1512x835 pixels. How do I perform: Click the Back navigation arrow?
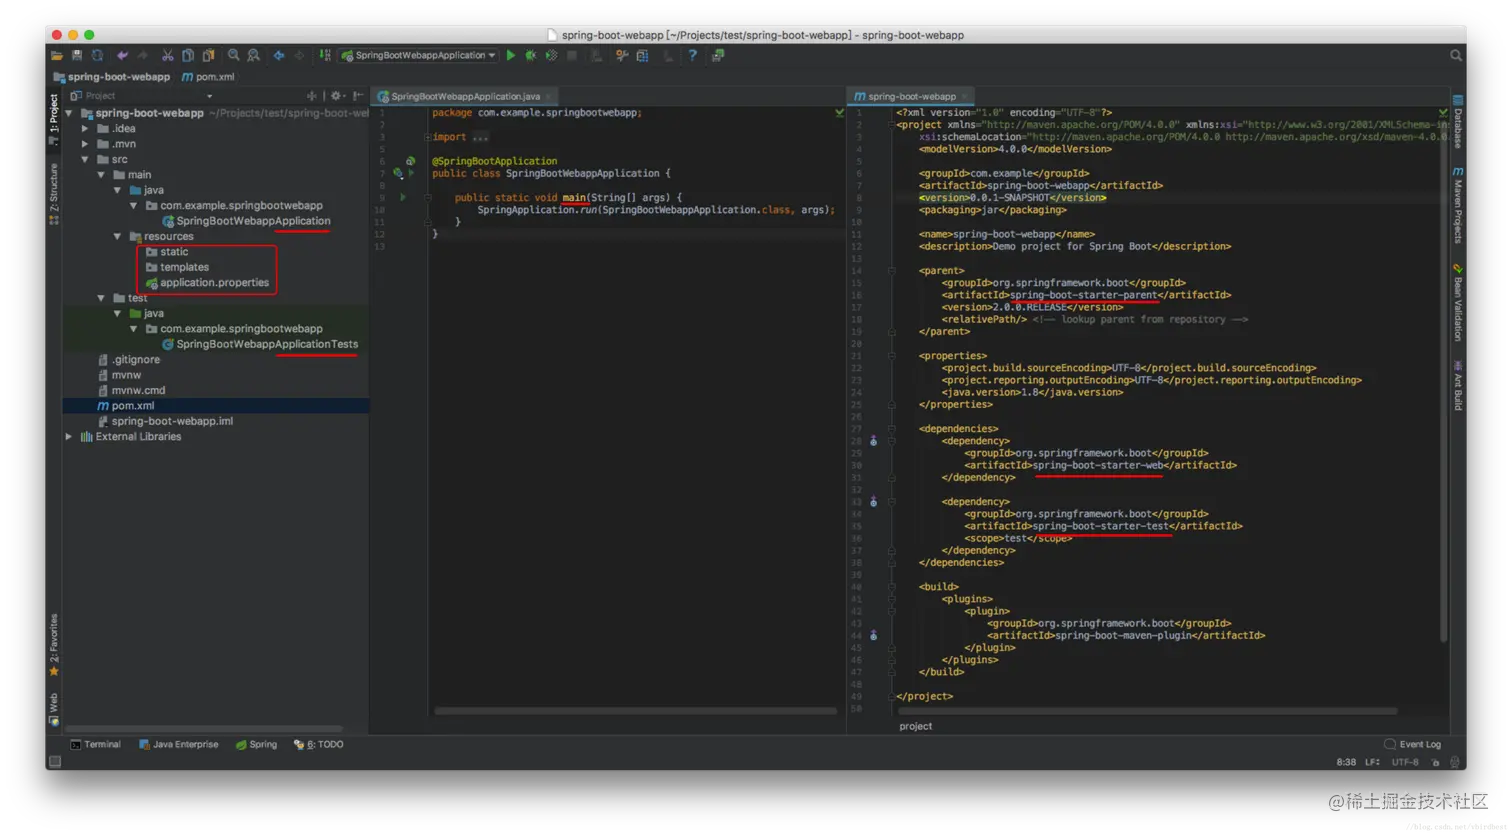pyautogui.click(x=279, y=56)
